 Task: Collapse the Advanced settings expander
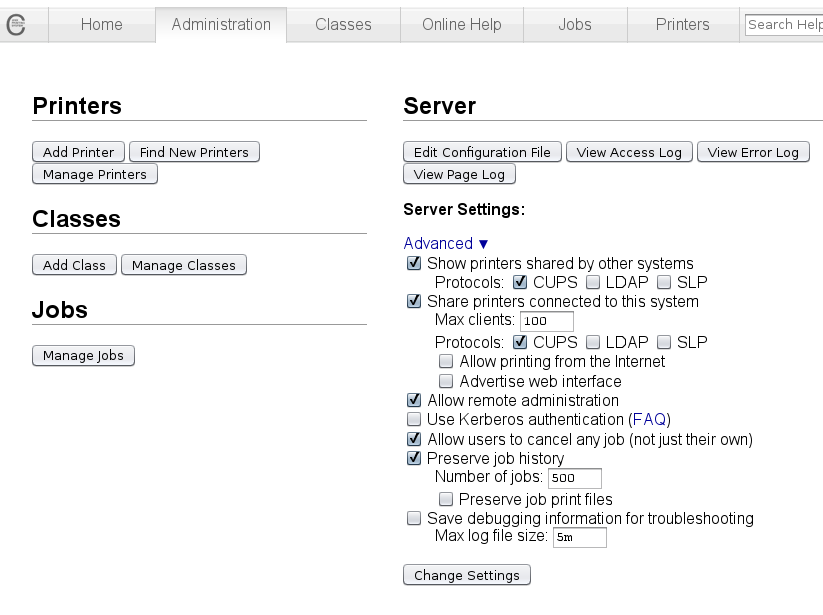click(446, 243)
